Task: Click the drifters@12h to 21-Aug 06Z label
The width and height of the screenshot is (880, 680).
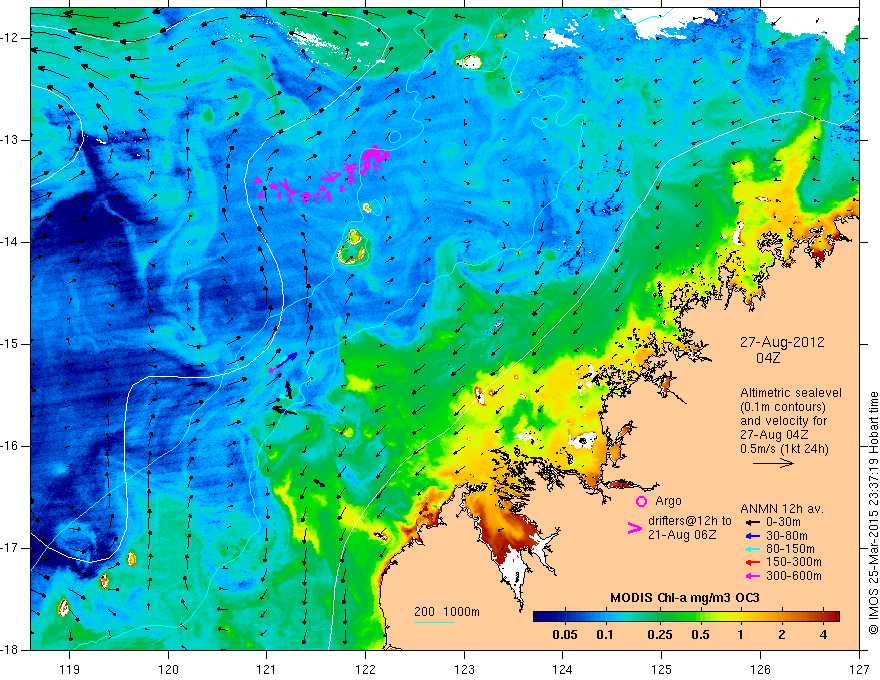Action: click(690, 527)
